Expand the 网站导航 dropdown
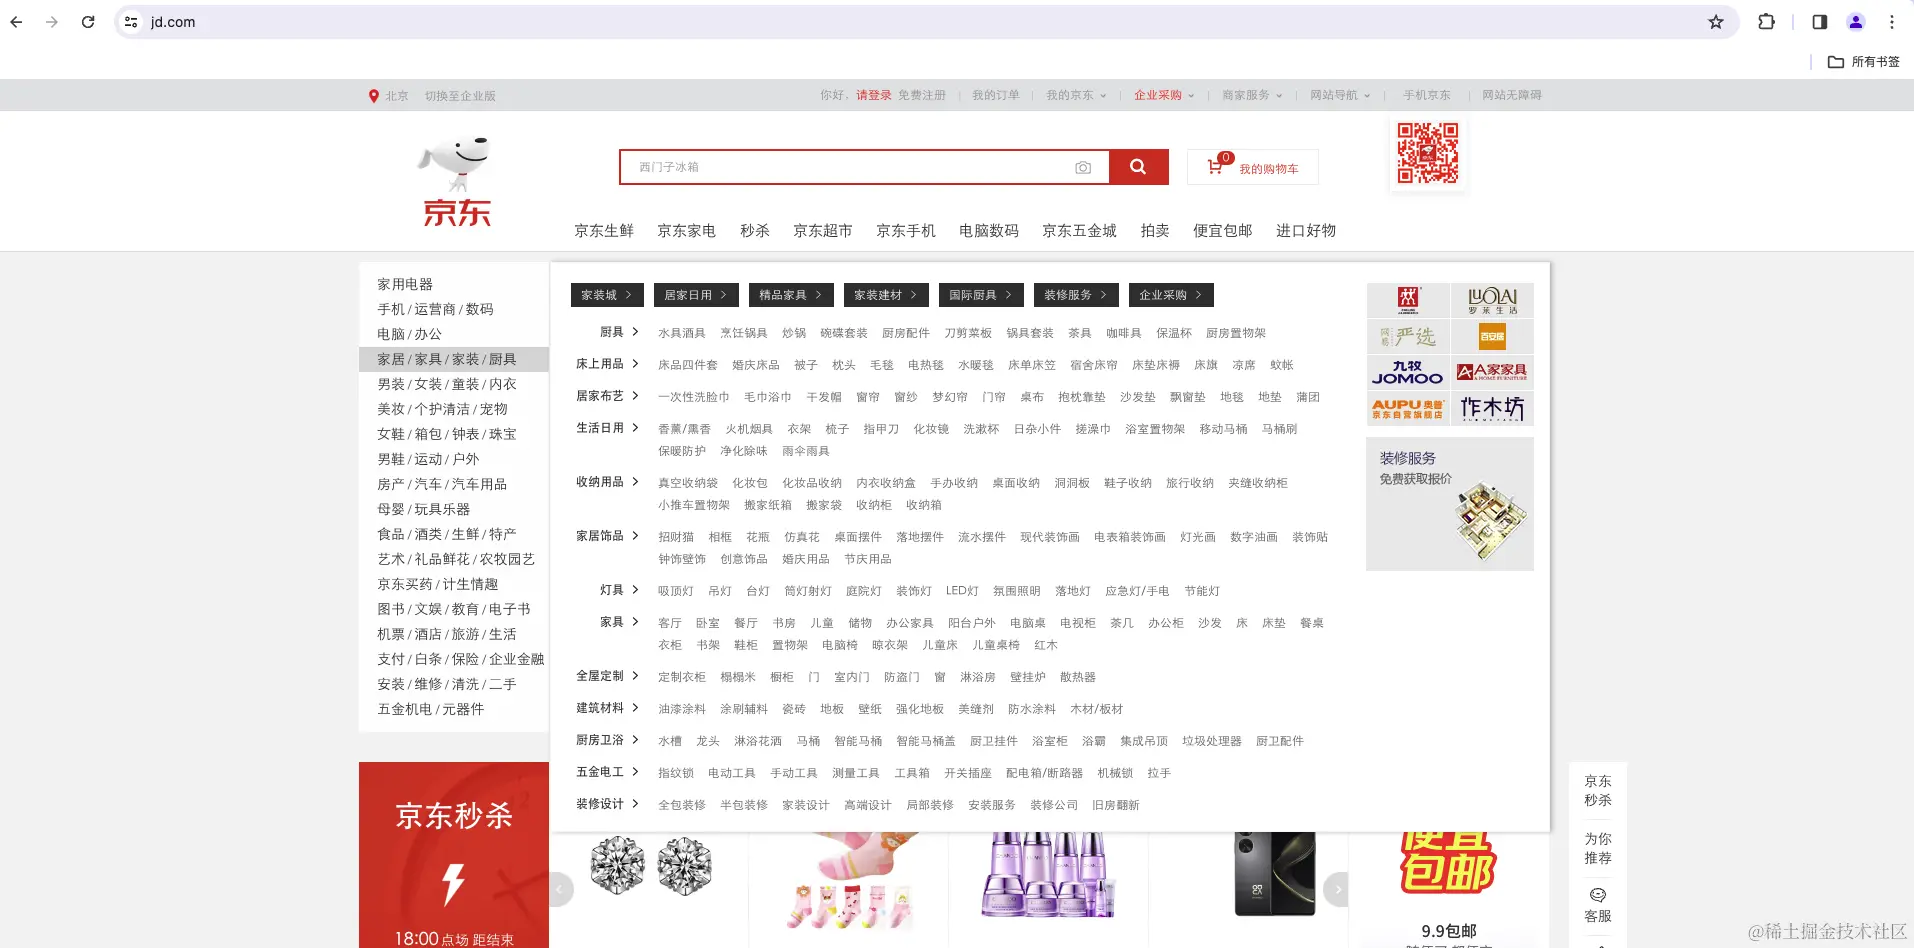This screenshot has width=1914, height=948. (x=1340, y=96)
